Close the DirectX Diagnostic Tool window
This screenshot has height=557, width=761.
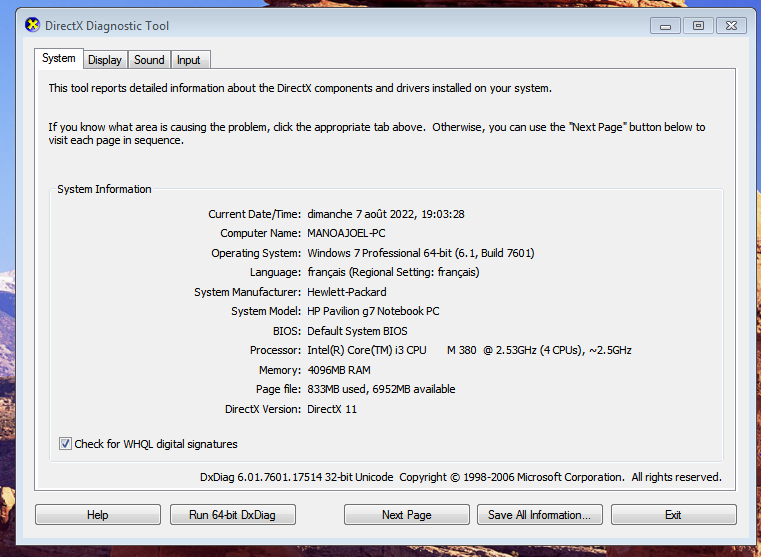(x=729, y=26)
